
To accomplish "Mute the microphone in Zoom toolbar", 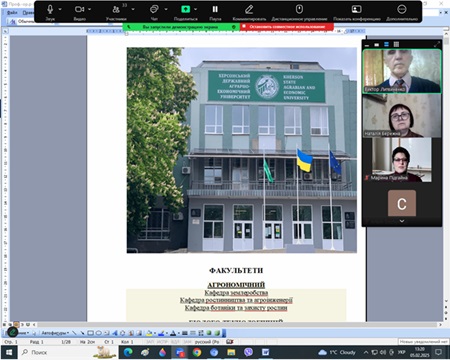I will 50,10.
